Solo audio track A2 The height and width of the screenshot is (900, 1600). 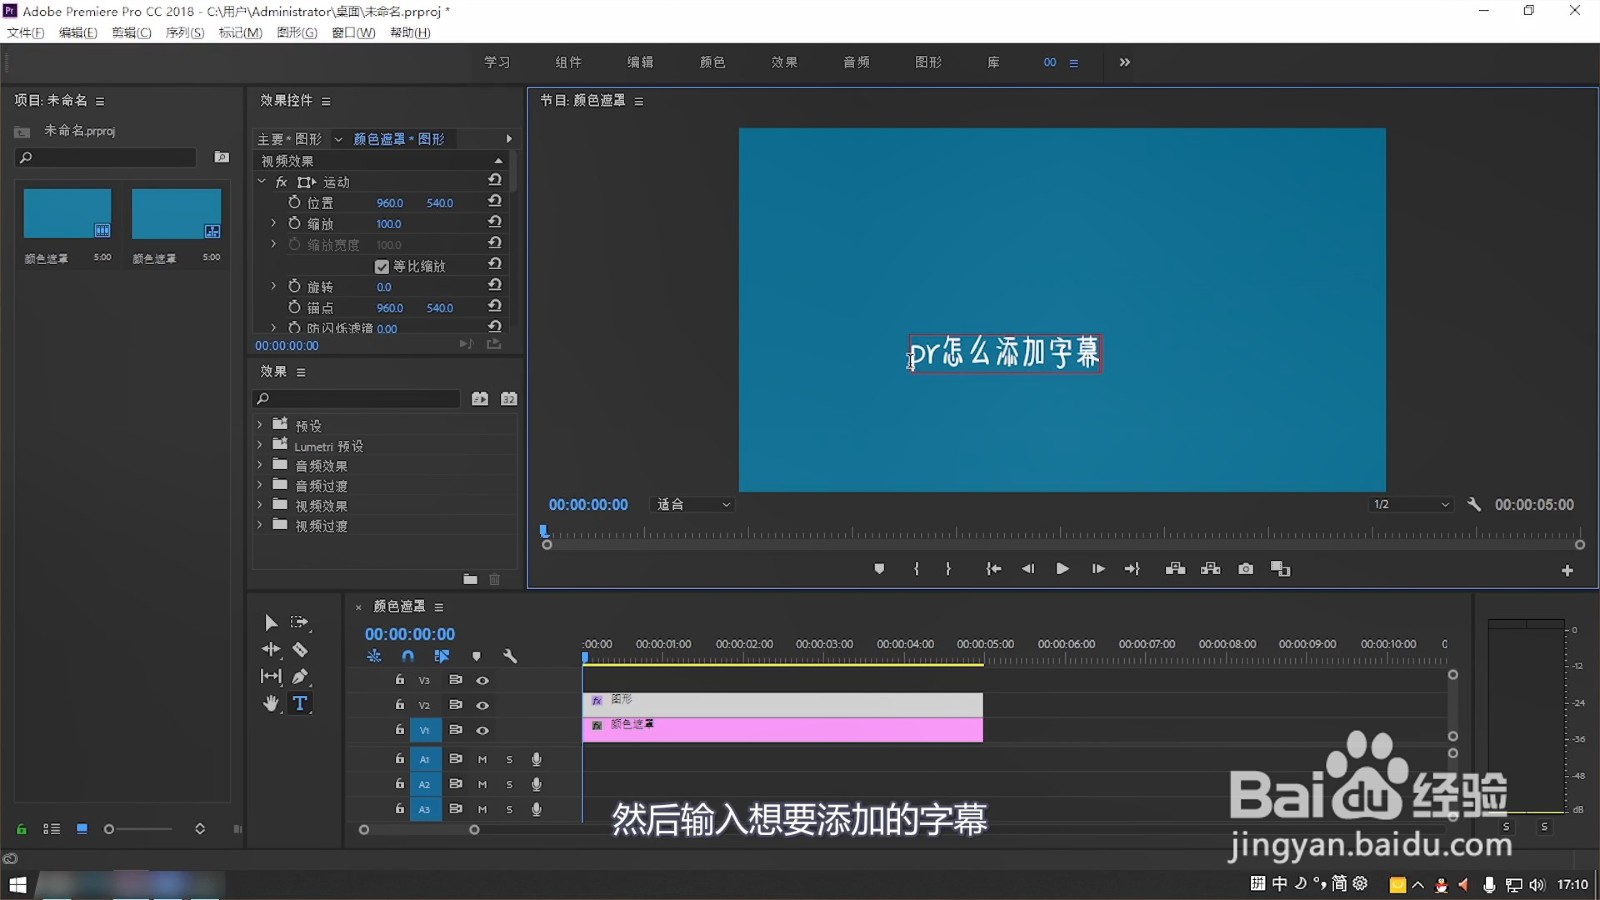(x=509, y=785)
